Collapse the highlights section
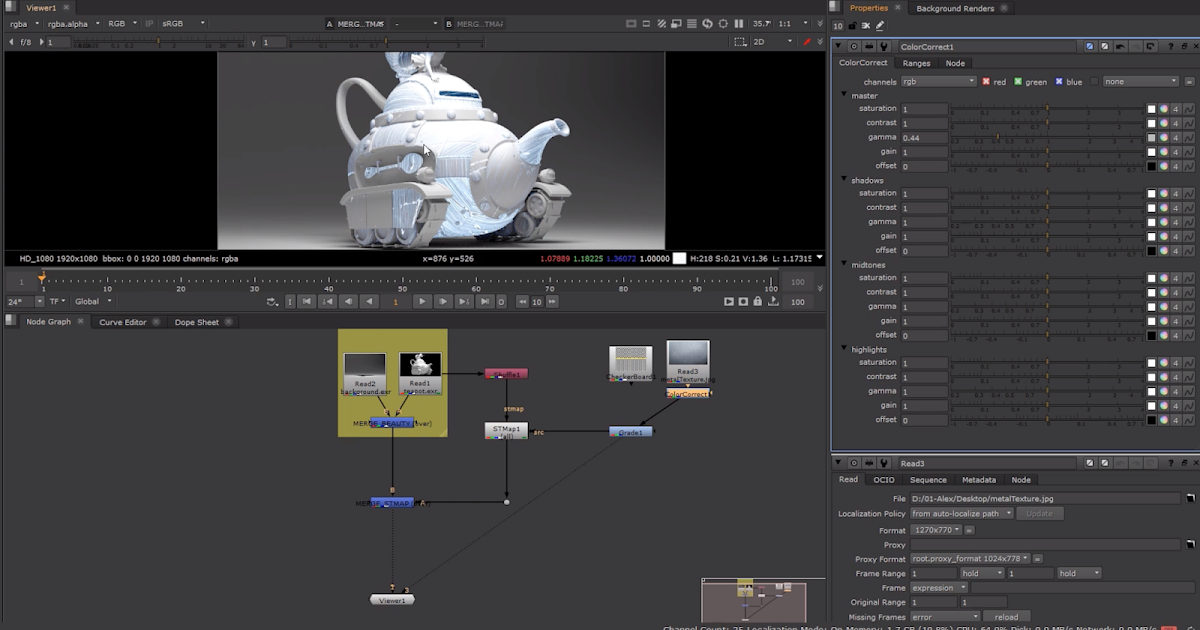1200x630 pixels. (844, 350)
